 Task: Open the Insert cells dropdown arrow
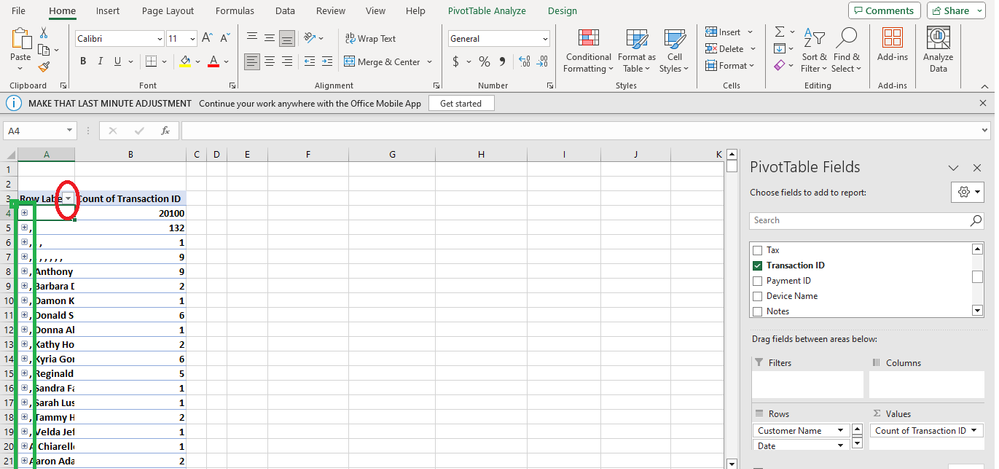click(750, 32)
